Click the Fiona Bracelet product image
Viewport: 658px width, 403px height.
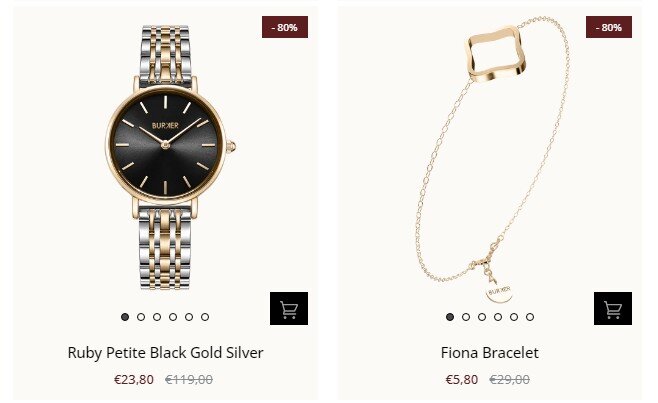point(490,160)
